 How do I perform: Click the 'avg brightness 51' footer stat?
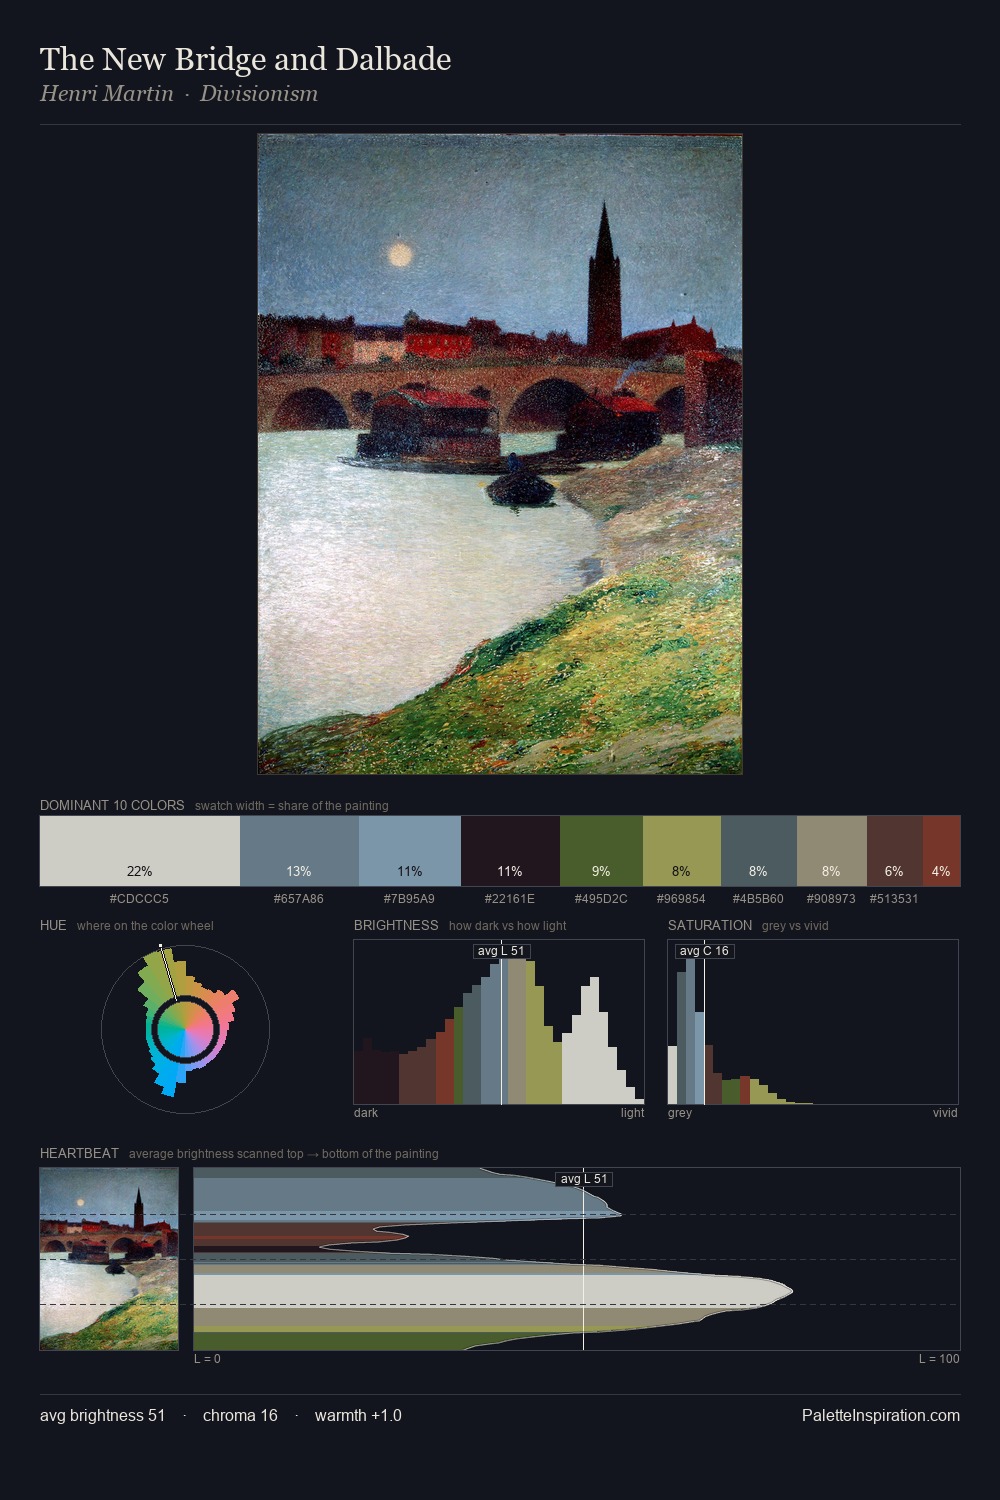coord(102,1415)
